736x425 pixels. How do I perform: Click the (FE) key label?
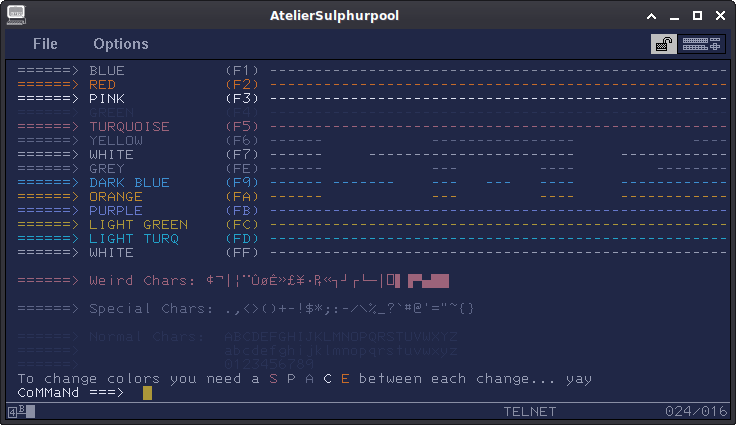click(x=242, y=169)
